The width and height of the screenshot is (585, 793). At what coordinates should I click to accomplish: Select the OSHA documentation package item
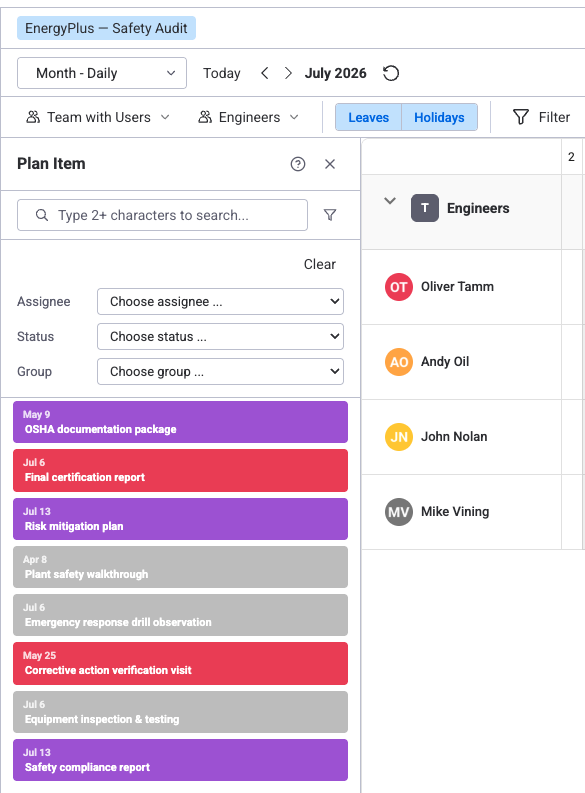[181, 422]
